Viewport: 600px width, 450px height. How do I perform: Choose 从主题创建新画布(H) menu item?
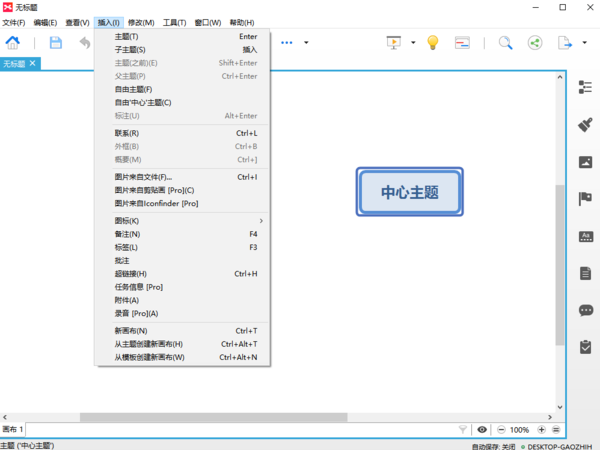tap(182, 344)
